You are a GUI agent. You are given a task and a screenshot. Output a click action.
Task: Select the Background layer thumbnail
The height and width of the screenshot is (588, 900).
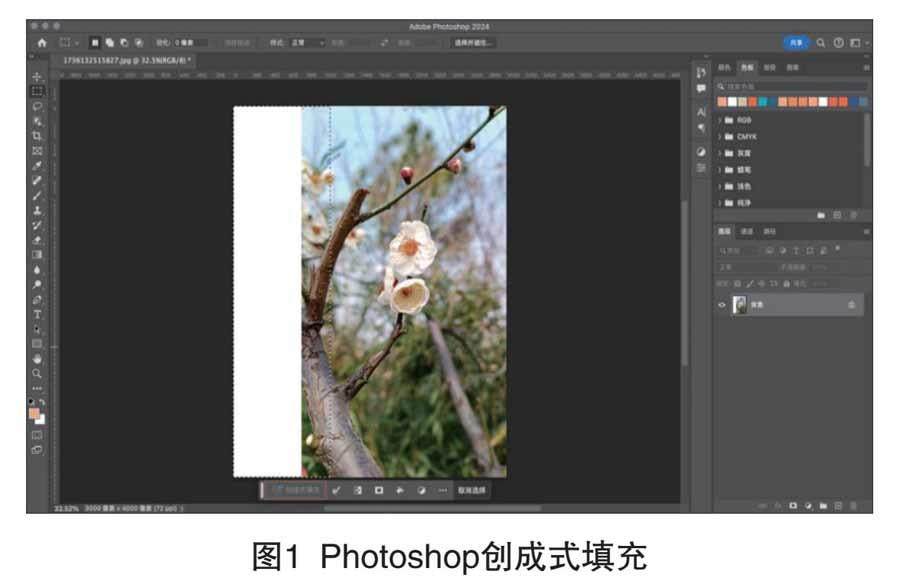[739, 305]
